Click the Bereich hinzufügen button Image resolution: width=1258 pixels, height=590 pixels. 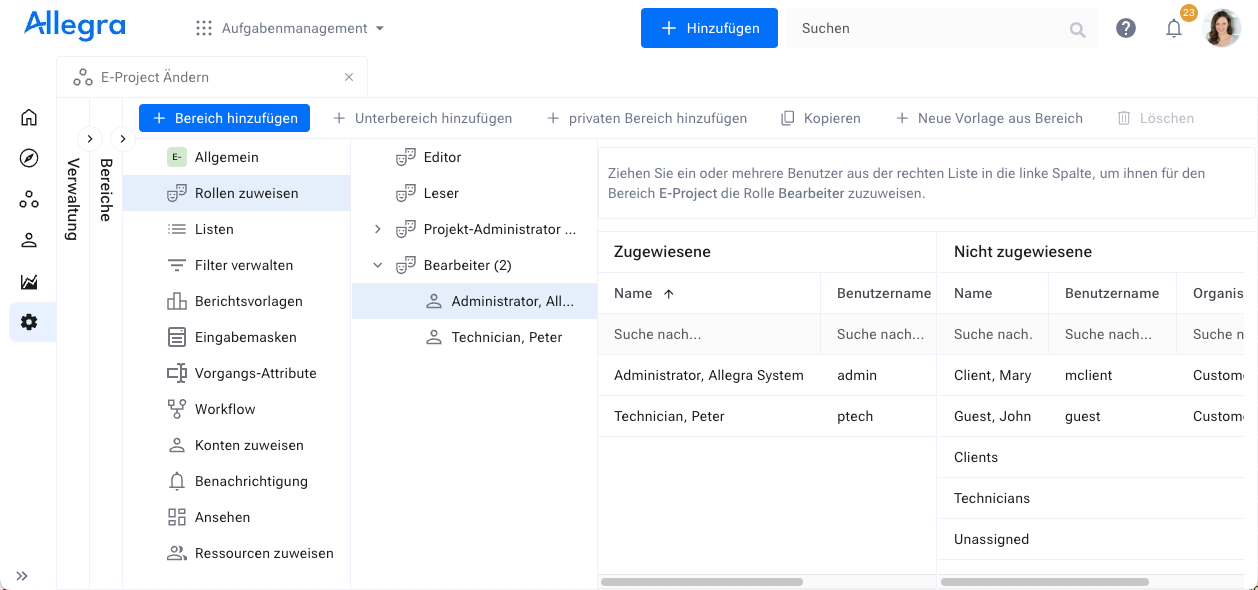pos(225,118)
